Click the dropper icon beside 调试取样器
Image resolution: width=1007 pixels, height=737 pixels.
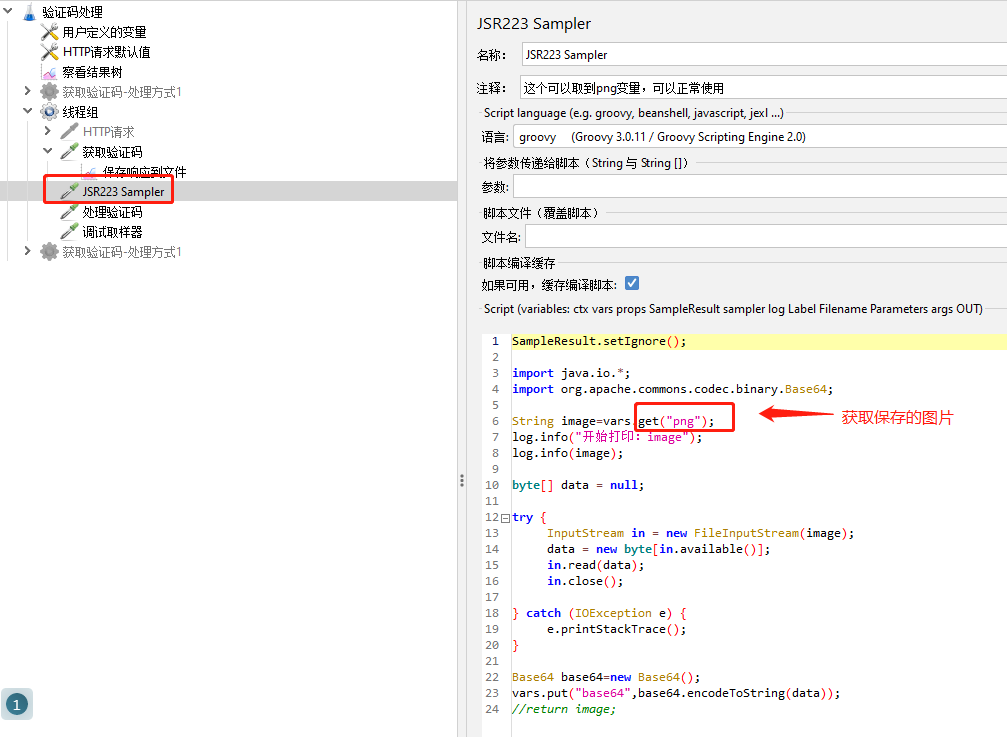69,231
